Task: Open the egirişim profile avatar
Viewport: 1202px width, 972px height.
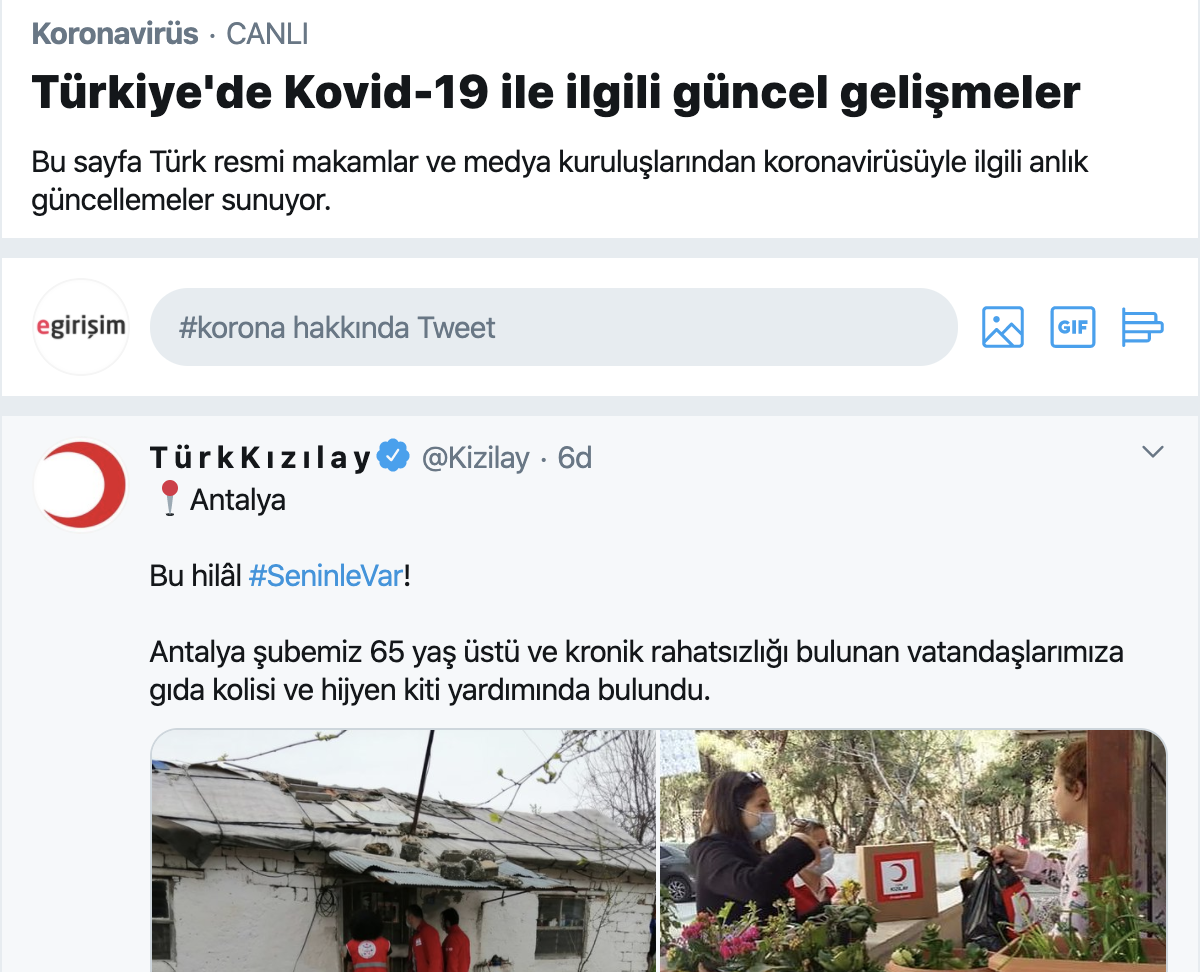Action: click(81, 327)
